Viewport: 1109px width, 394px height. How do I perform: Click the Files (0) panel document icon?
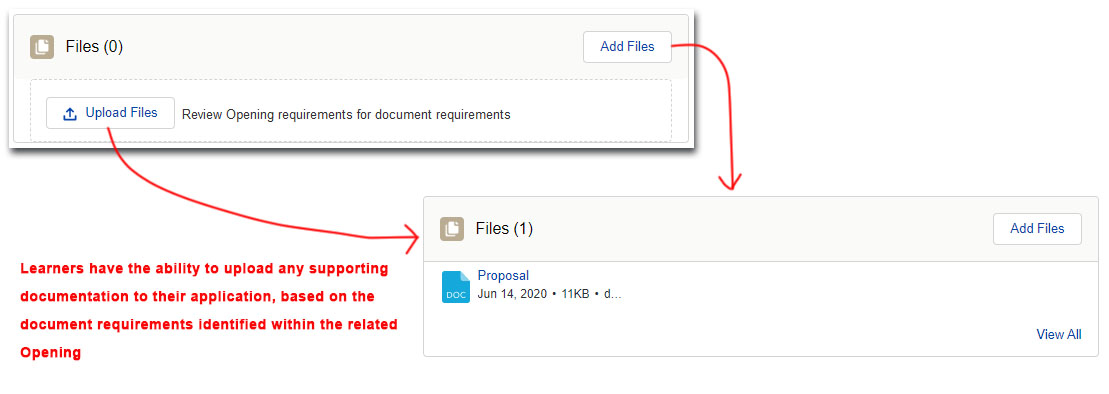[x=42, y=47]
